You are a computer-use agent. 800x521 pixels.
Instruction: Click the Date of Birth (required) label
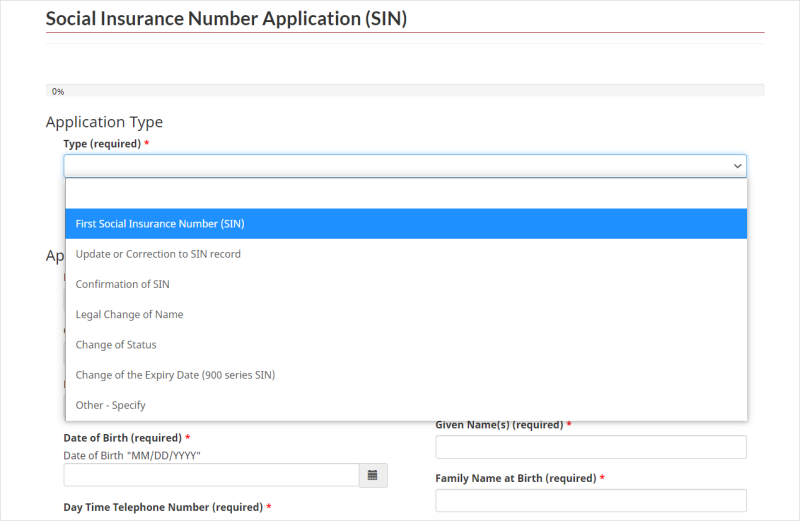(x=122, y=438)
